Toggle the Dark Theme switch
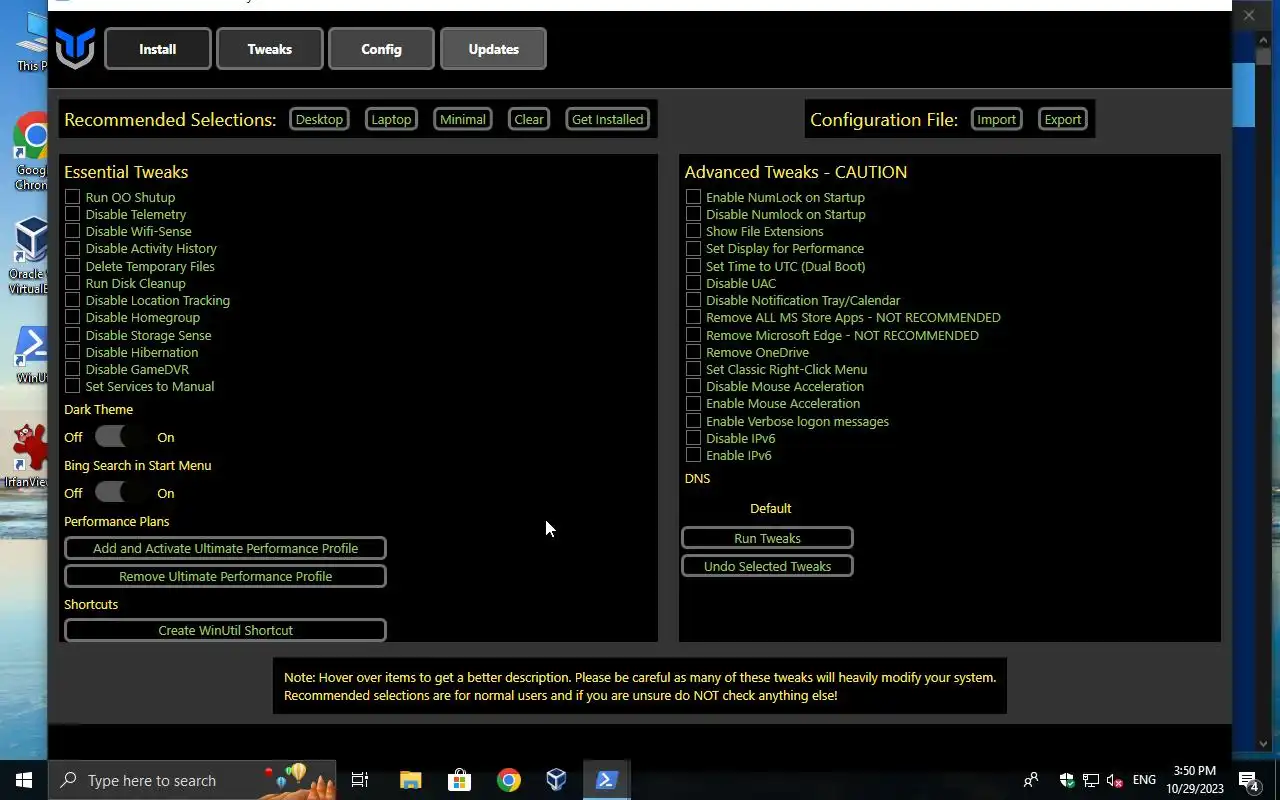 tap(120, 437)
